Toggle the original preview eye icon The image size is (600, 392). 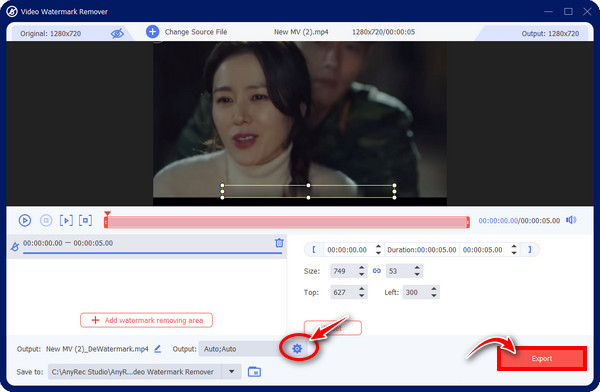coord(117,33)
